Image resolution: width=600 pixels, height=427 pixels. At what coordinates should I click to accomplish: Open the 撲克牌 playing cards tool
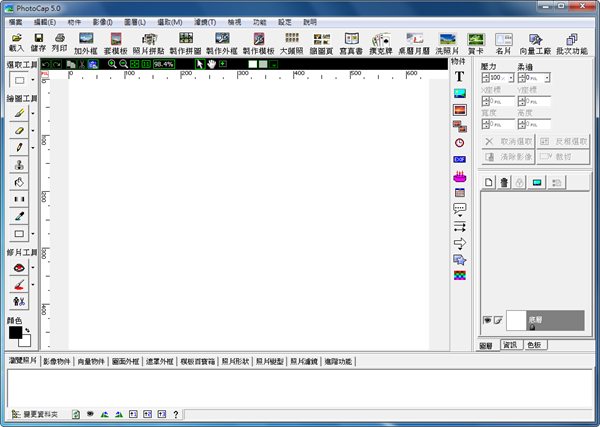(381, 43)
